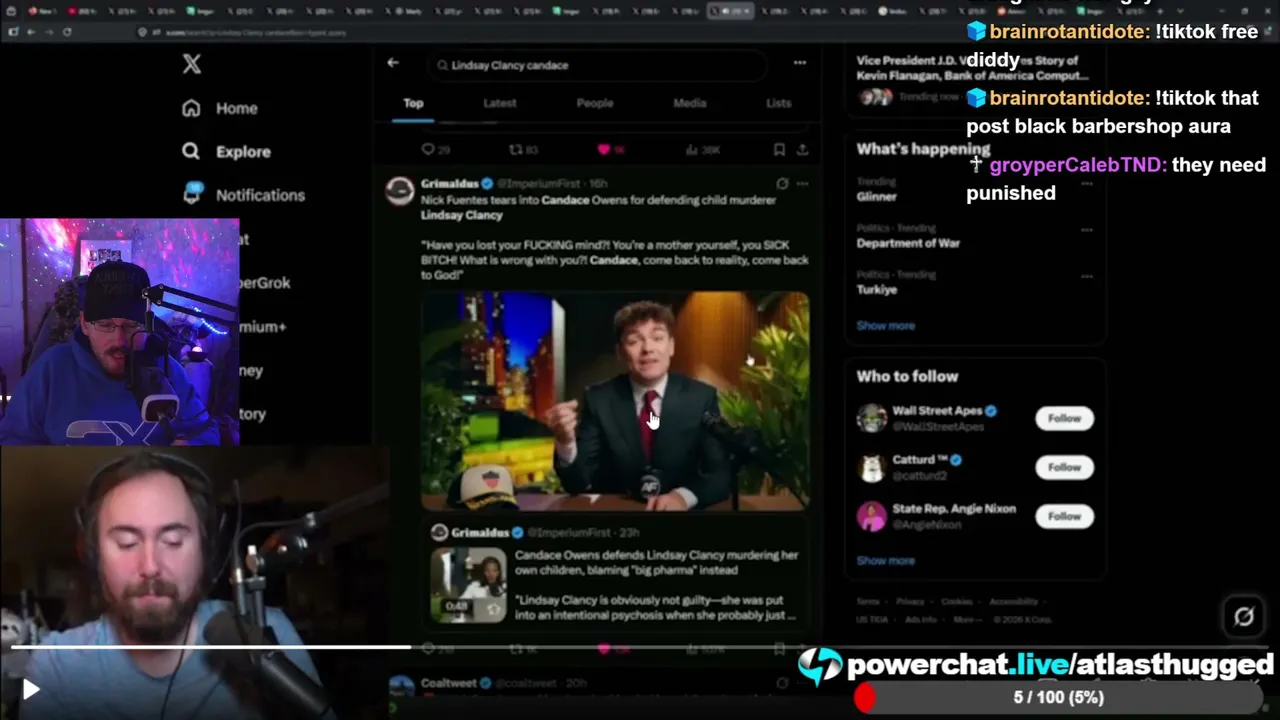The width and height of the screenshot is (1280, 720).
Task: Open the search options three-dot menu
Action: 800,63
